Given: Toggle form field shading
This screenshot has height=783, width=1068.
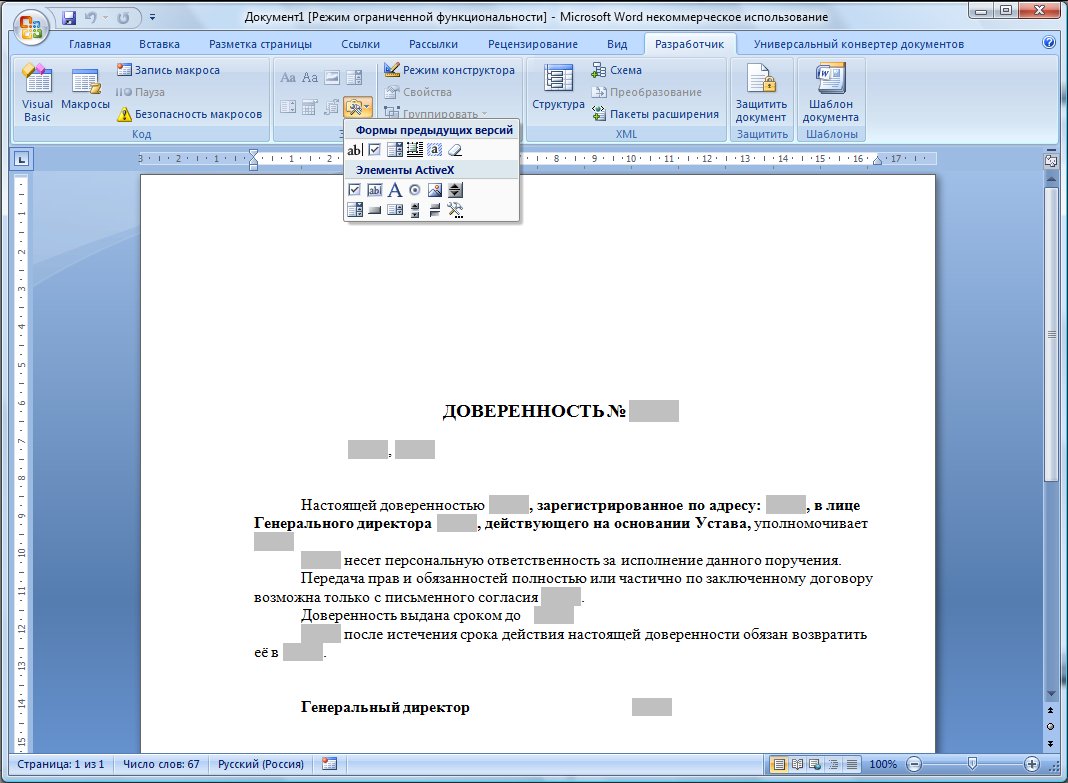Looking at the screenshot, I should pyautogui.click(x=435, y=150).
